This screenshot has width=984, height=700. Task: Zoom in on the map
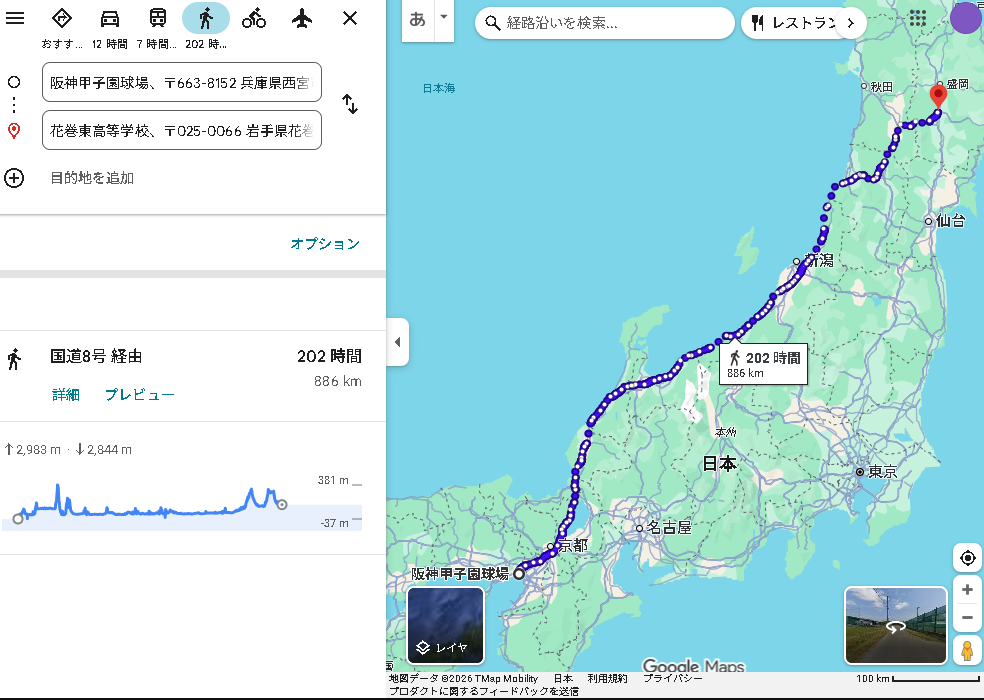[x=967, y=590]
